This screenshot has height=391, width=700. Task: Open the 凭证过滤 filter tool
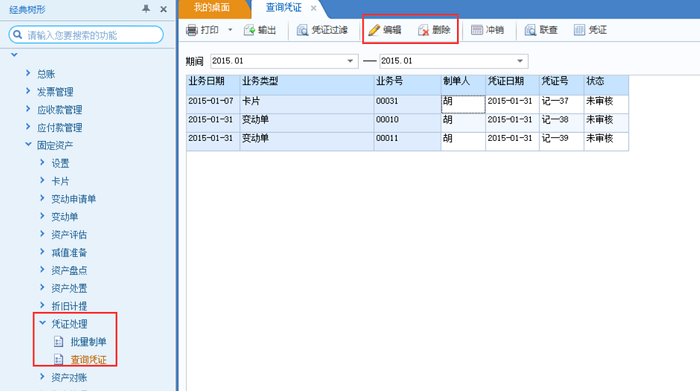tap(322, 30)
